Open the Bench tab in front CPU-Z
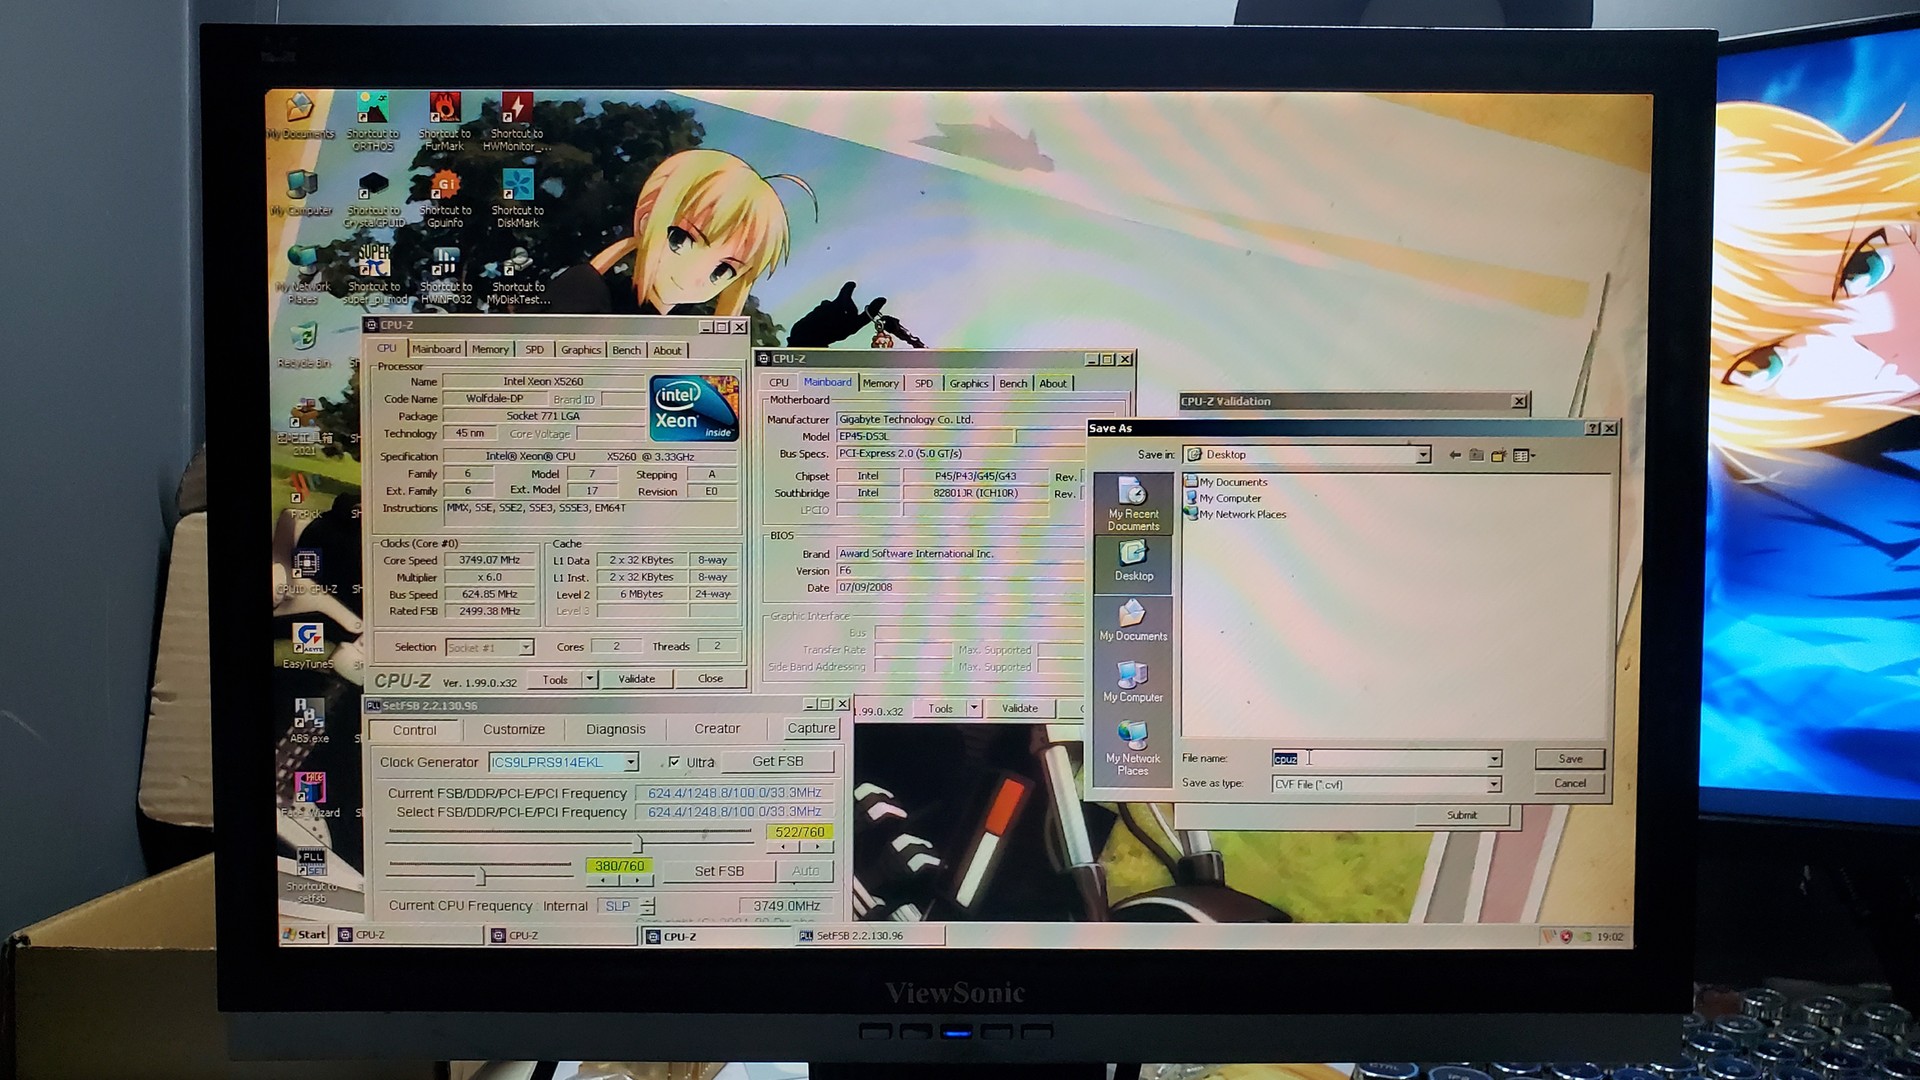Viewport: 1920px width, 1080px height. pyautogui.click(x=626, y=350)
